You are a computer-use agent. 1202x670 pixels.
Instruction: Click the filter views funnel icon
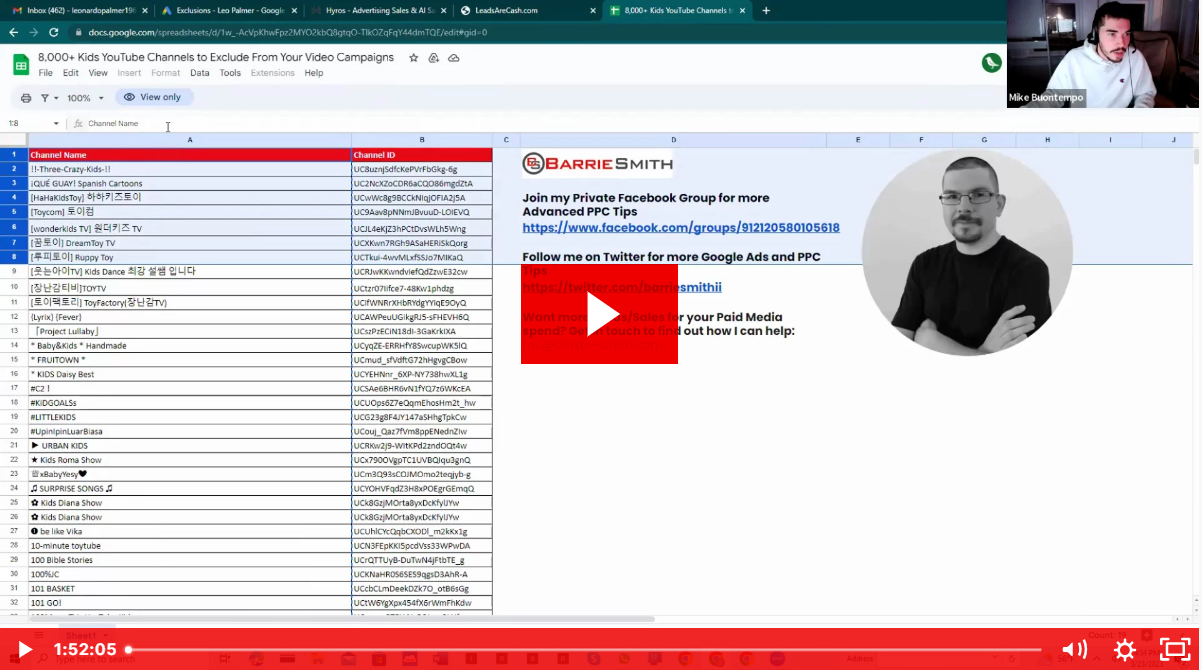coord(44,98)
